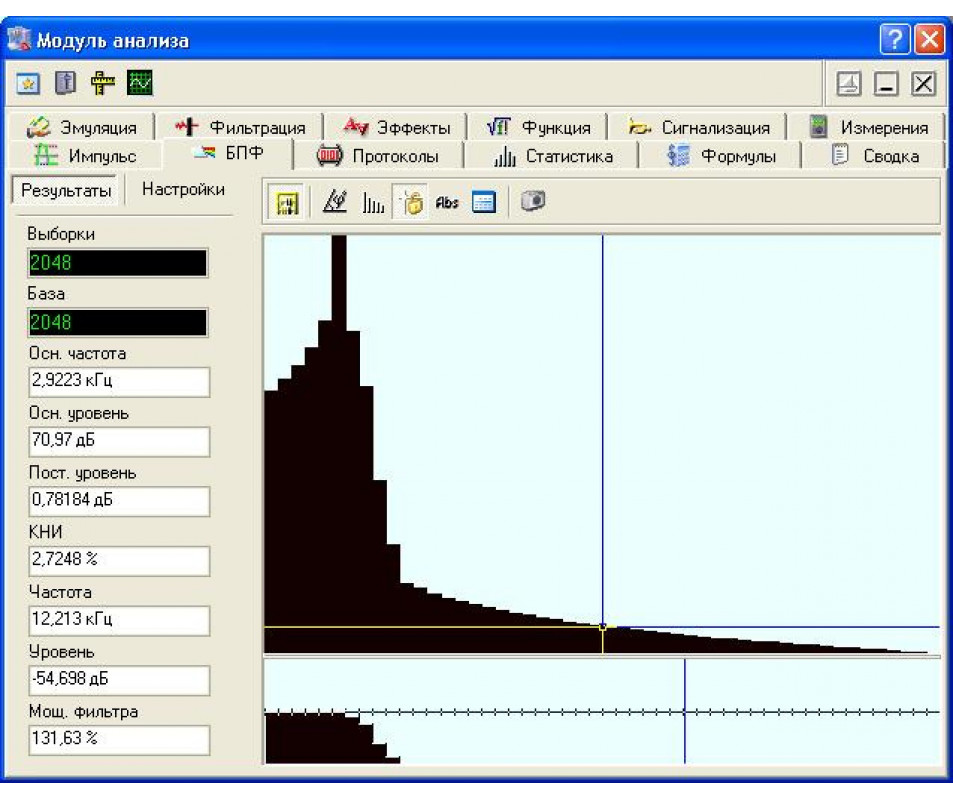Click the logarithmic scale pencil-graph icon
Image resolution: width=953 pixels, height=800 pixels.
pyautogui.click(x=335, y=202)
